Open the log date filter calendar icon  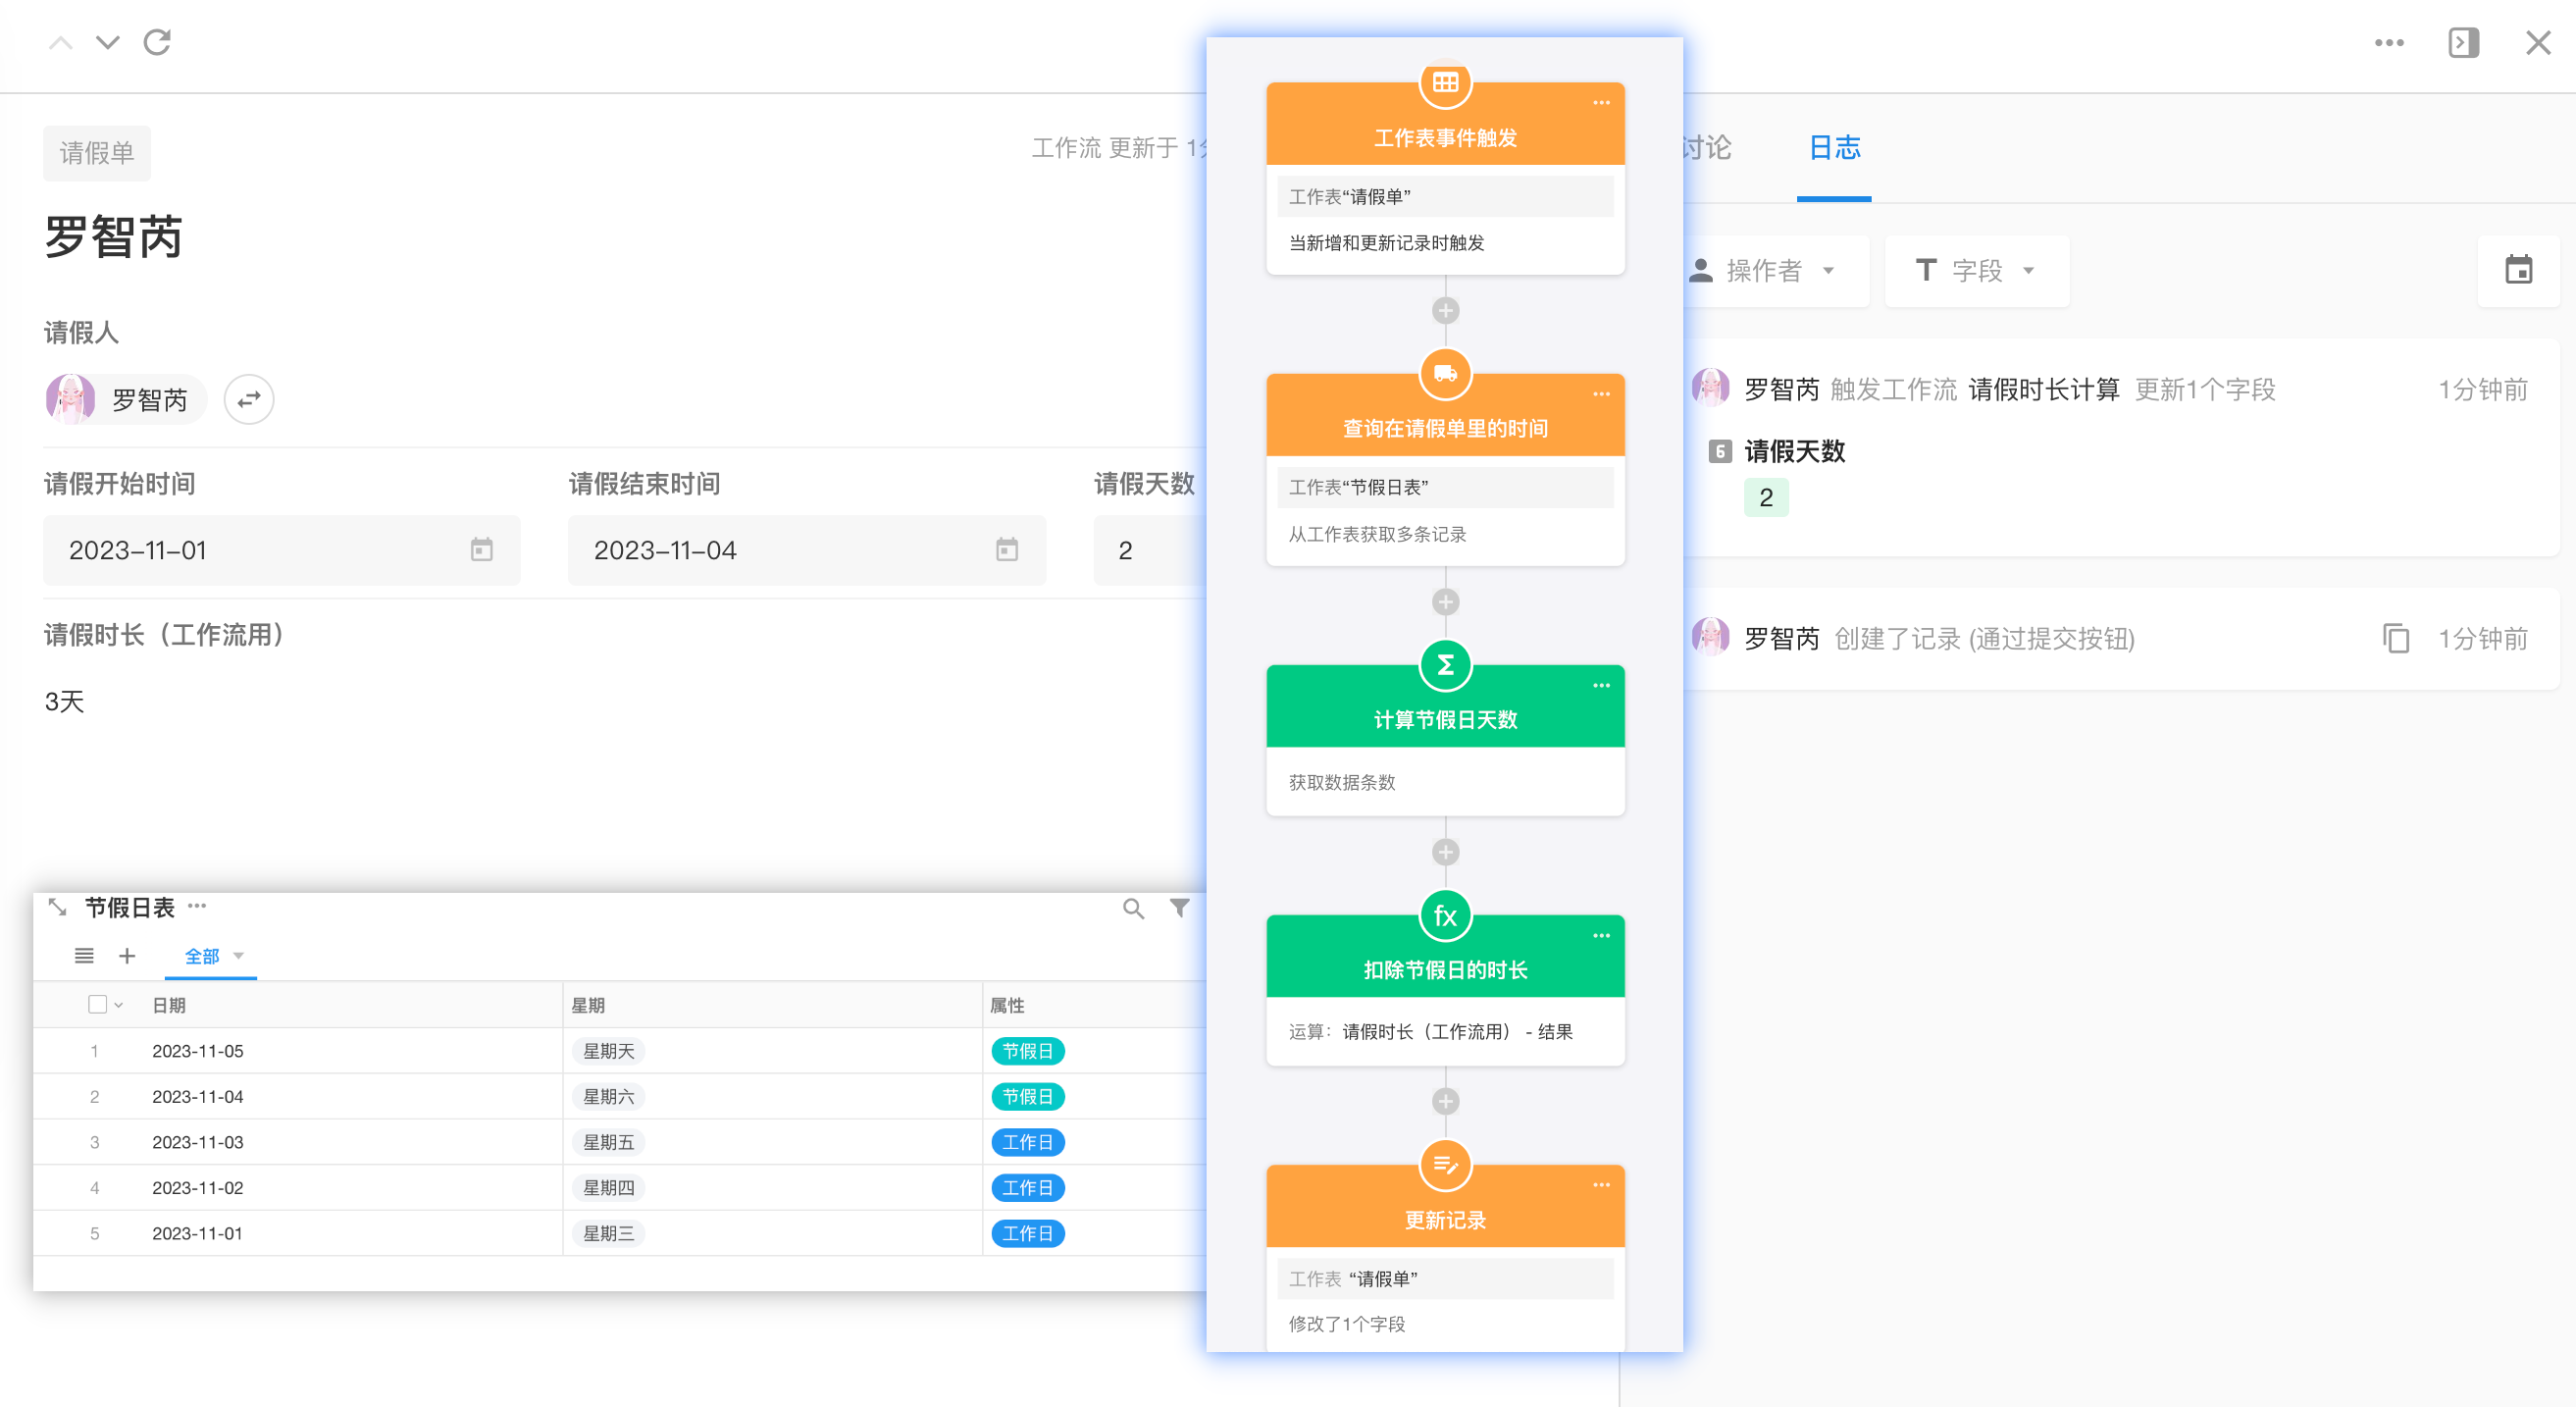[2517, 270]
